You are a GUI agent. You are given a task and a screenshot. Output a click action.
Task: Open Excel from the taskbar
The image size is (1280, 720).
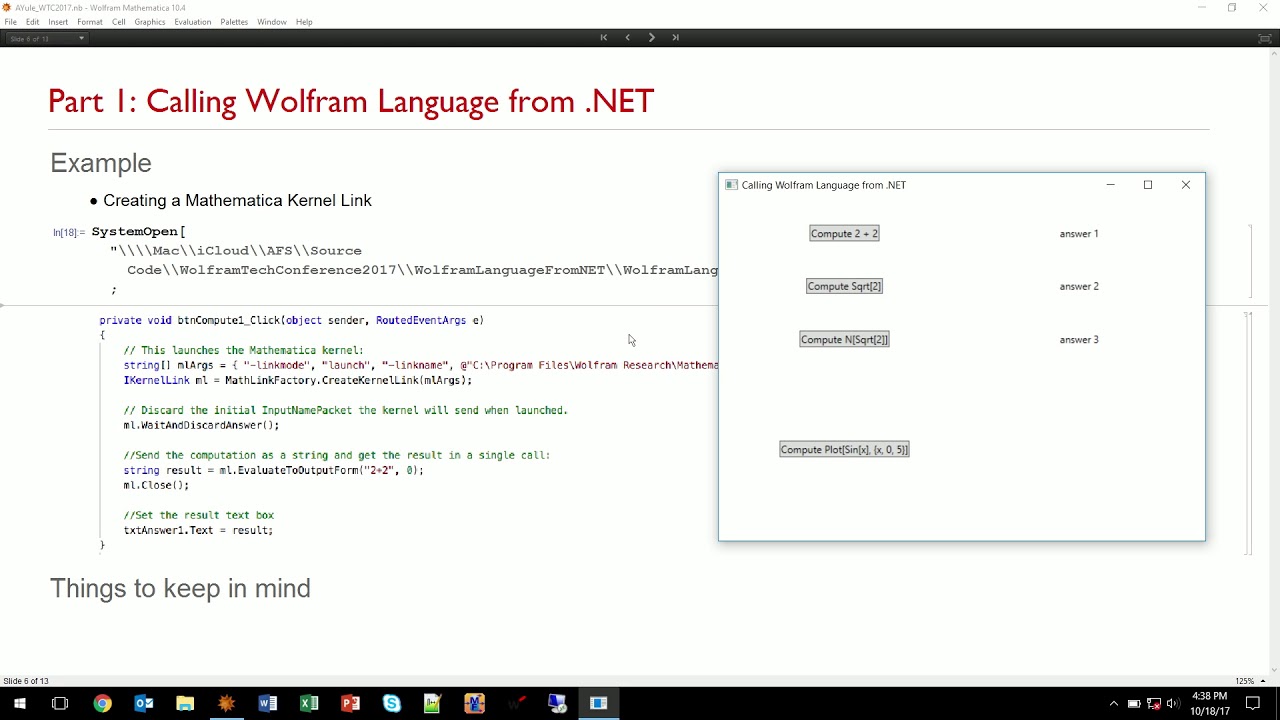click(x=309, y=703)
